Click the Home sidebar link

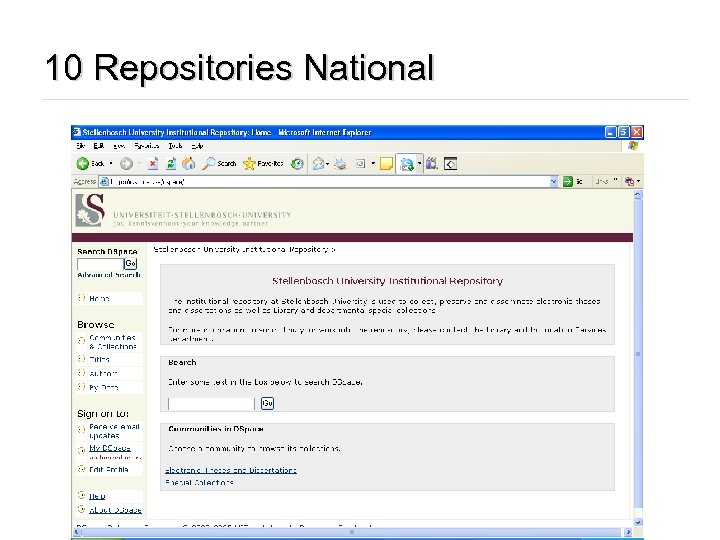pyautogui.click(x=99, y=298)
